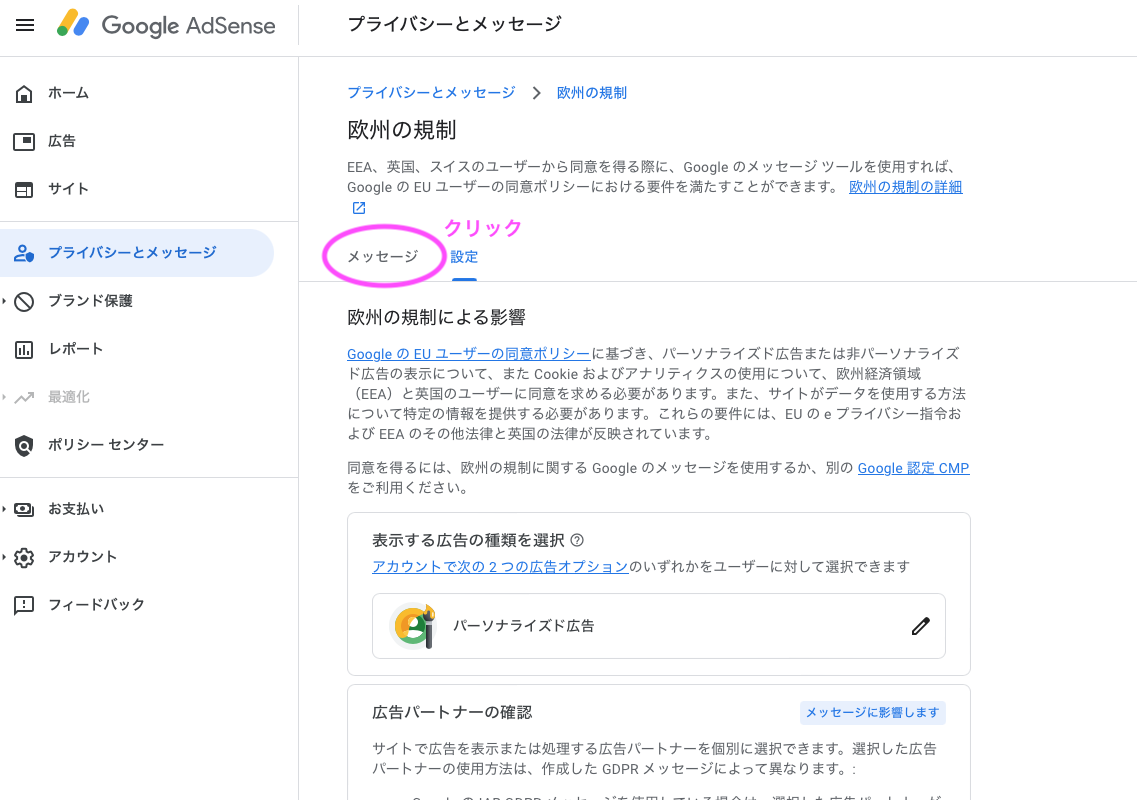The image size is (1137, 800).
Task: Open the hamburger main menu
Action: (25, 25)
